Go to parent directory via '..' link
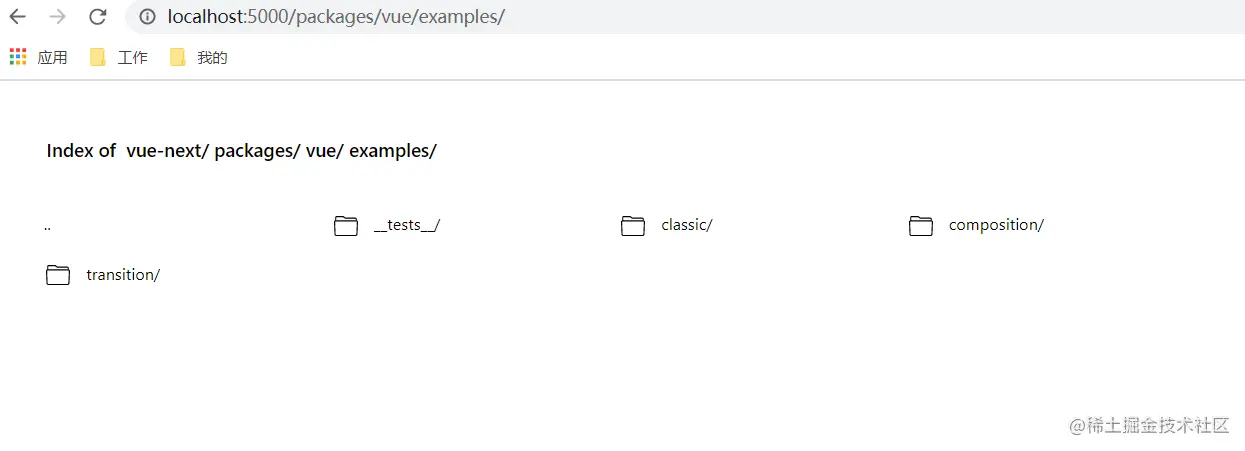The image size is (1245, 451). pyautogui.click(x=48, y=226)
